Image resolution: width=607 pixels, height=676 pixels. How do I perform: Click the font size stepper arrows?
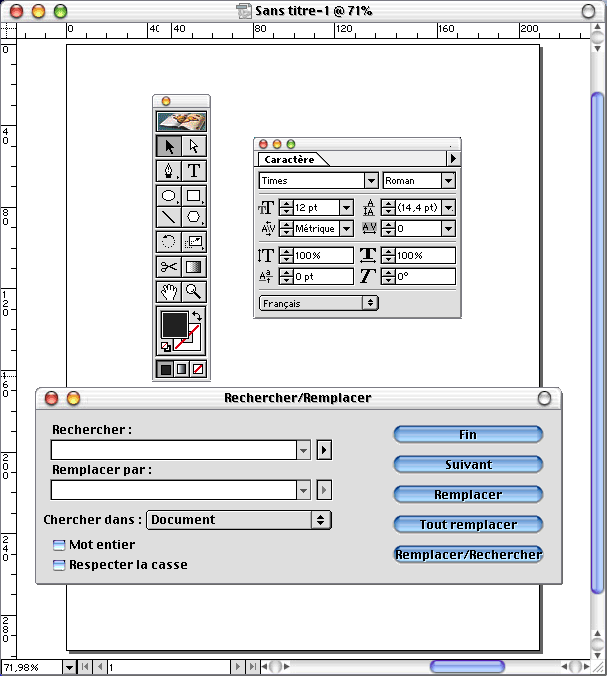pyautogui.click(x=286, y=208)
